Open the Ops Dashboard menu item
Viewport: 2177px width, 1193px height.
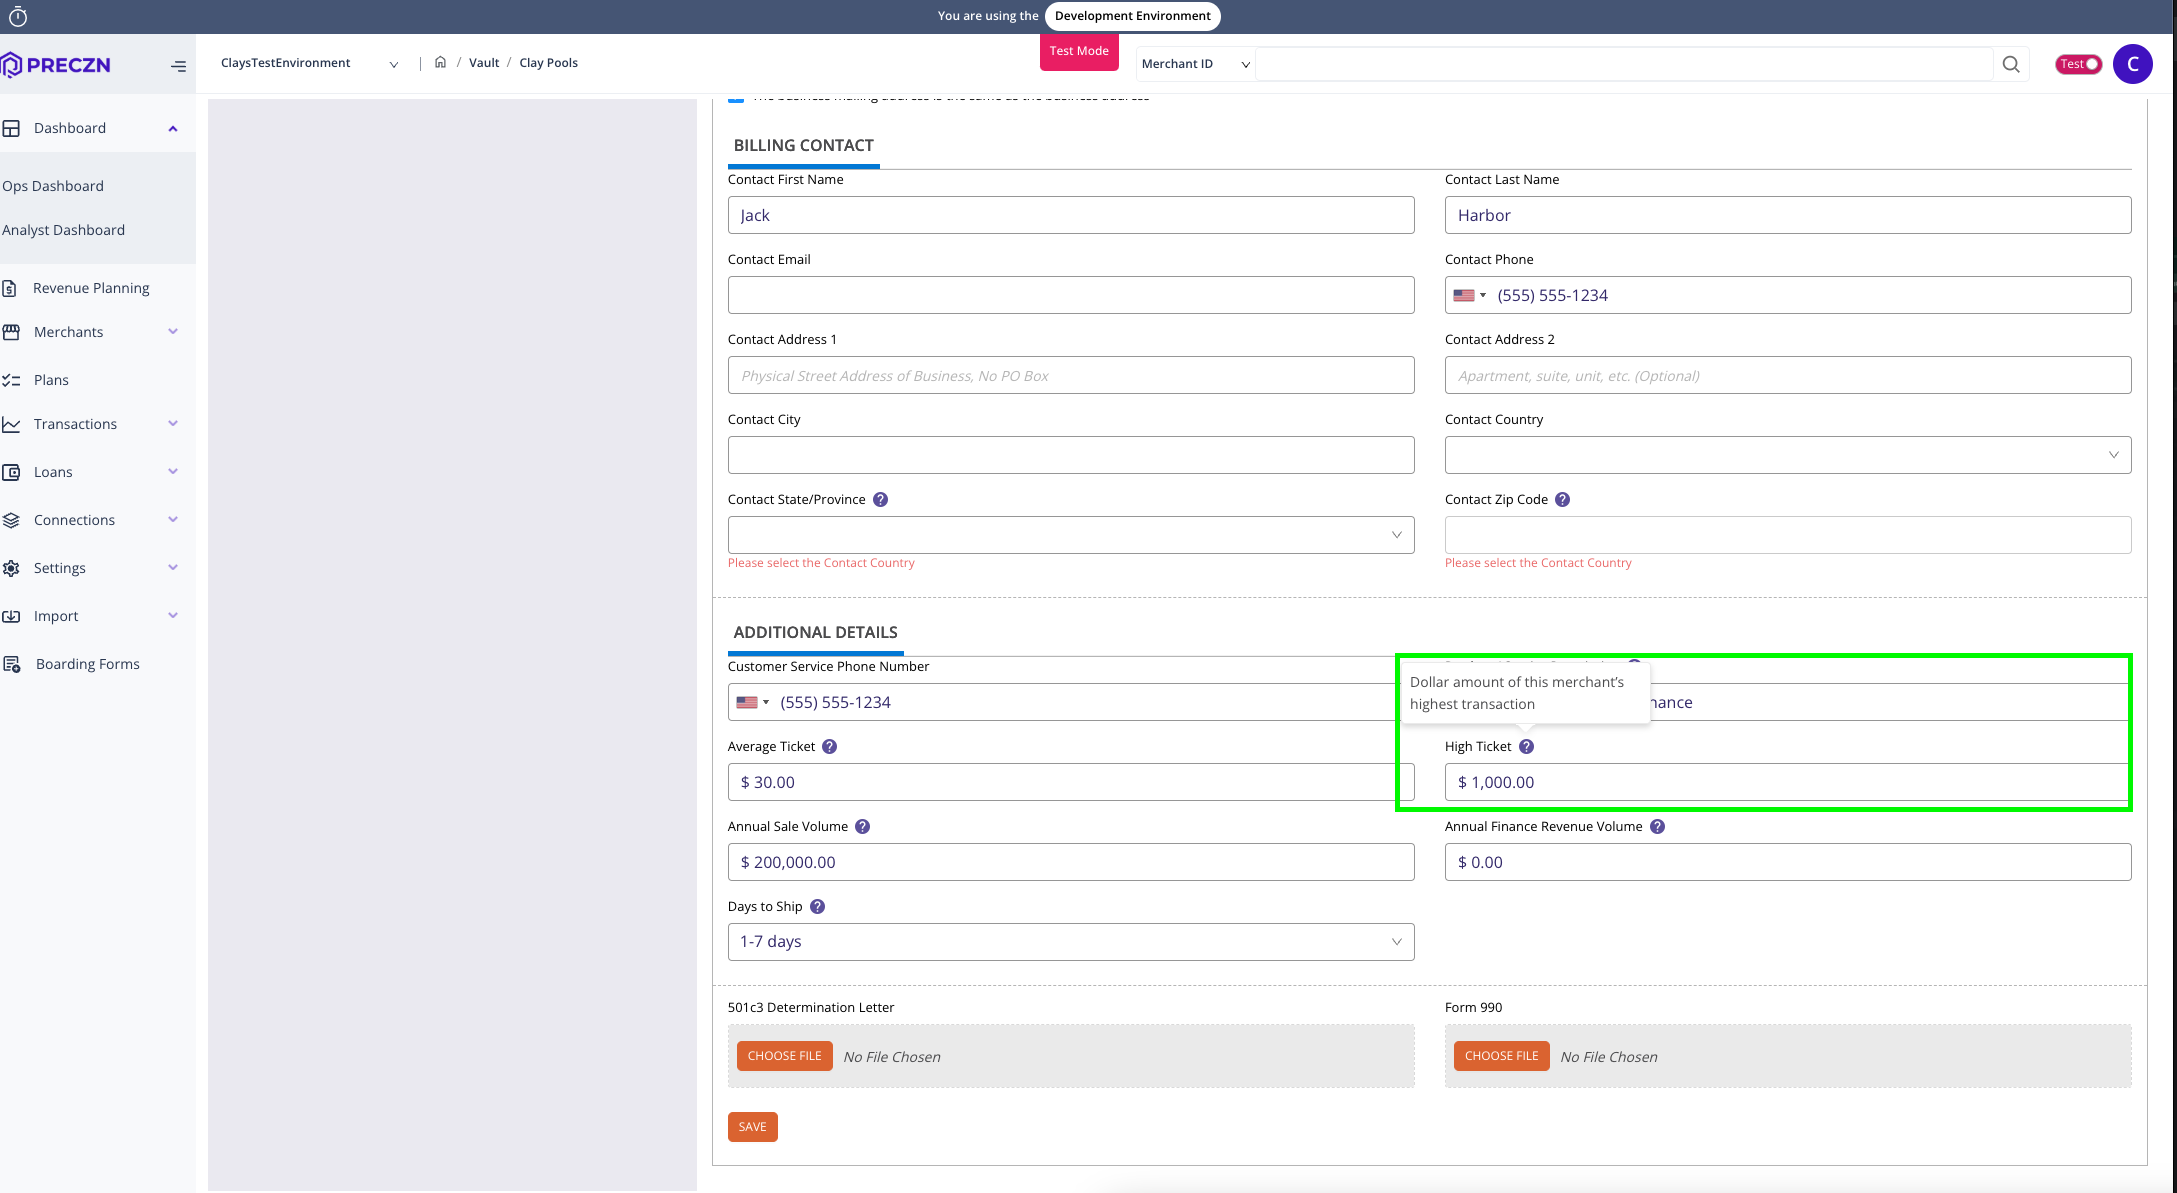click(53, 185)
